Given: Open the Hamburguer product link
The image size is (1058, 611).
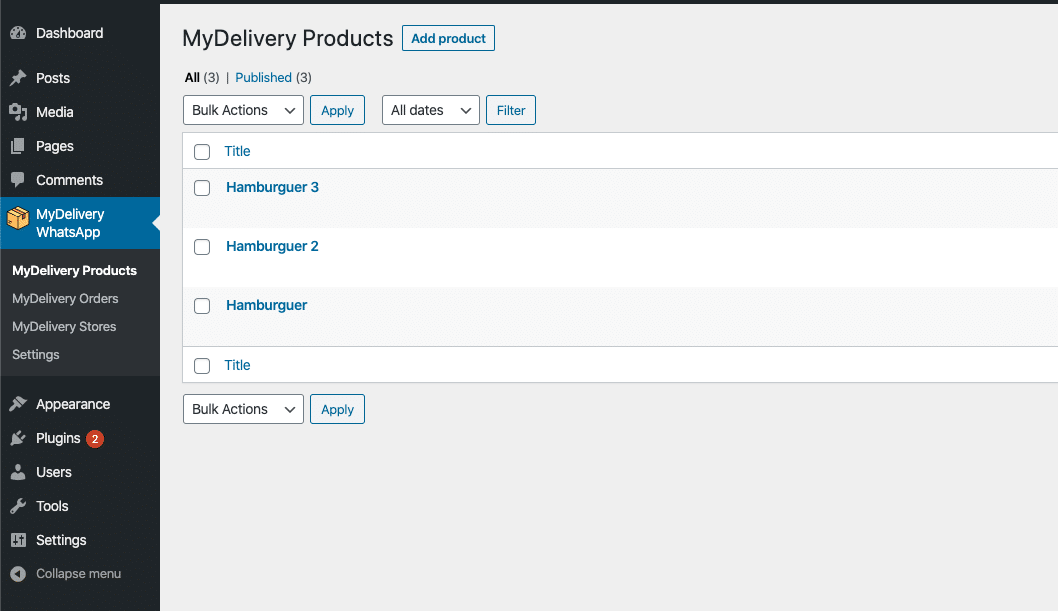Looking at the screenshot, I should click(267, 306).
